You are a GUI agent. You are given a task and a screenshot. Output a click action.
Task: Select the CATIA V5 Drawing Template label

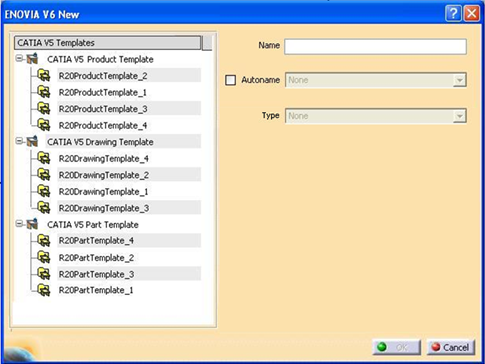point(100,142)
